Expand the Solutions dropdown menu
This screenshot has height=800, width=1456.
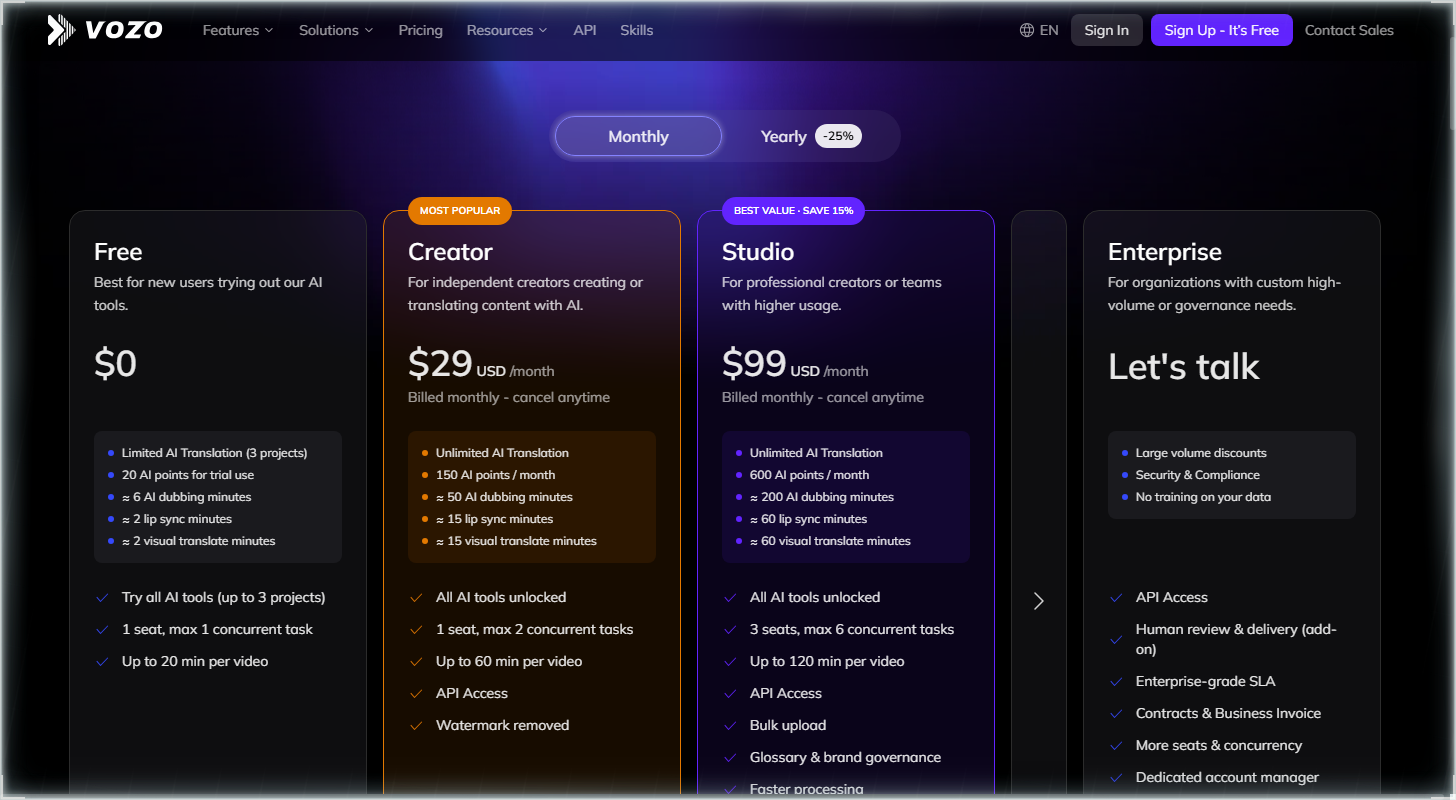(336, 30)
